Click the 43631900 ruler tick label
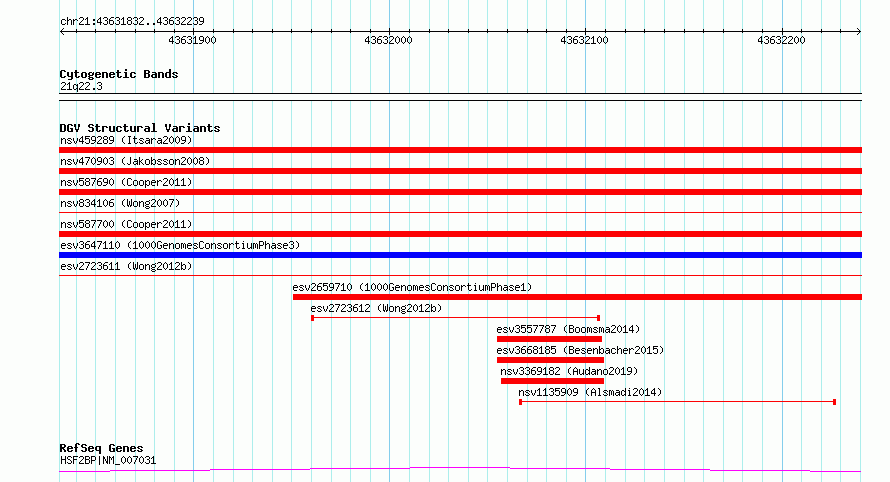890x482 pixels. pyautogui.click(x=192, y=40)
